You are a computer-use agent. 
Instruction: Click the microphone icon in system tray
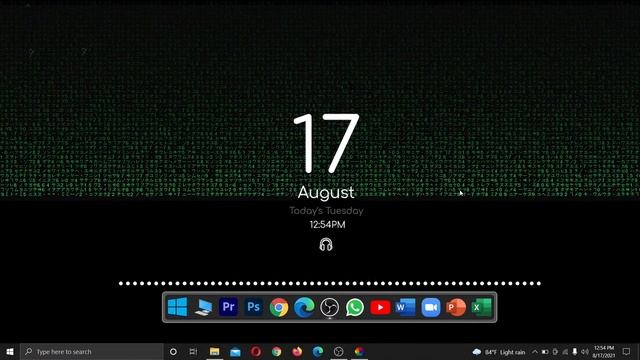point(575,352)
